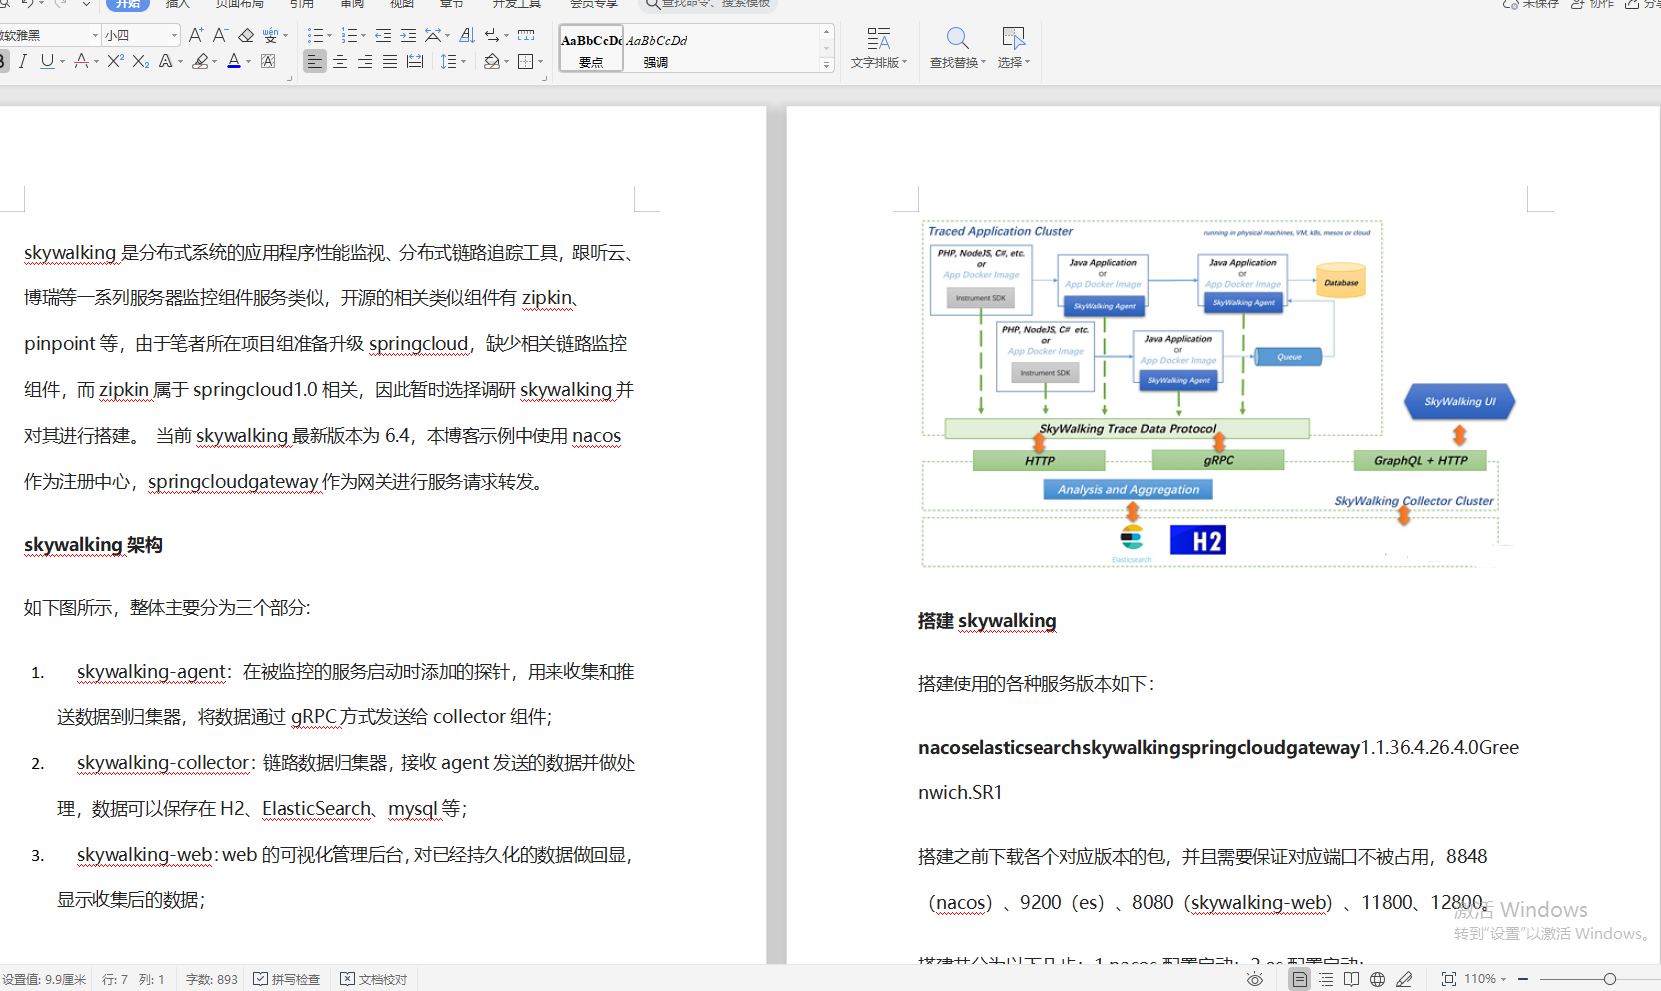Open the 开发工具 developer tools tab

(x=516, y=4)
